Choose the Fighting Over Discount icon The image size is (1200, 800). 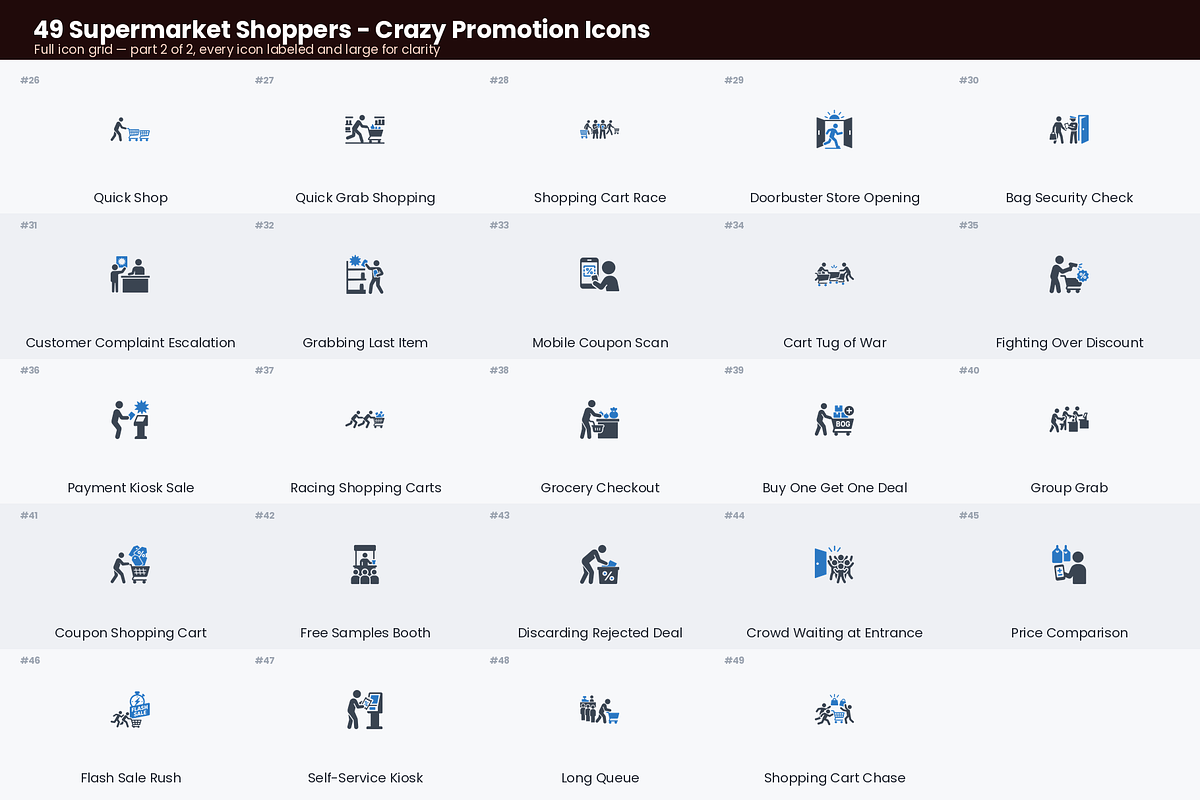tap(1069, 275)
